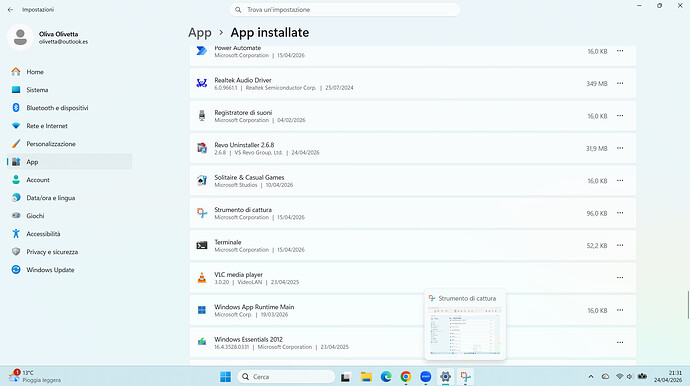Click the Realtek Audio Driver icon

202,83
